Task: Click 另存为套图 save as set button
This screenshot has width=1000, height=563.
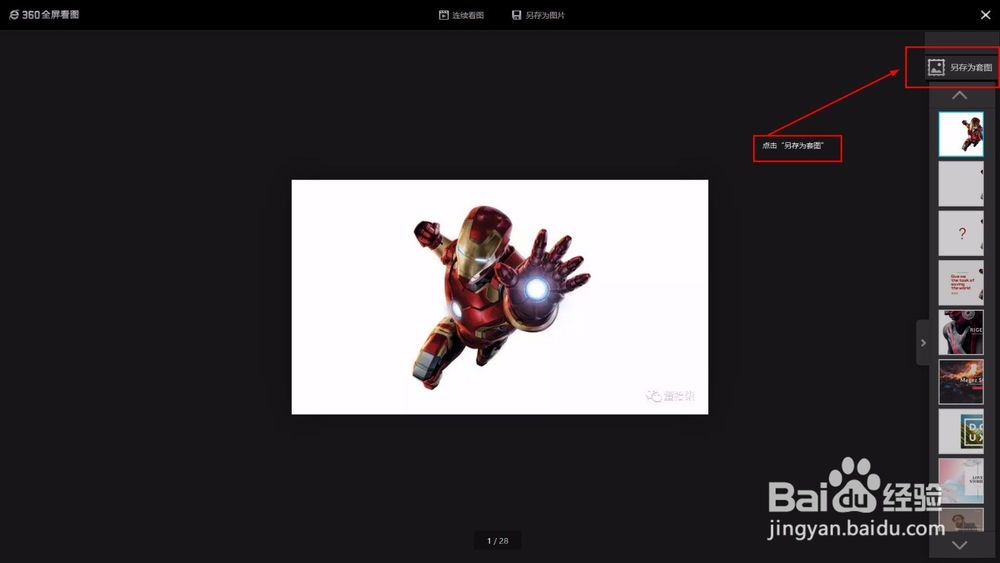Action: [x=960, y=67]
